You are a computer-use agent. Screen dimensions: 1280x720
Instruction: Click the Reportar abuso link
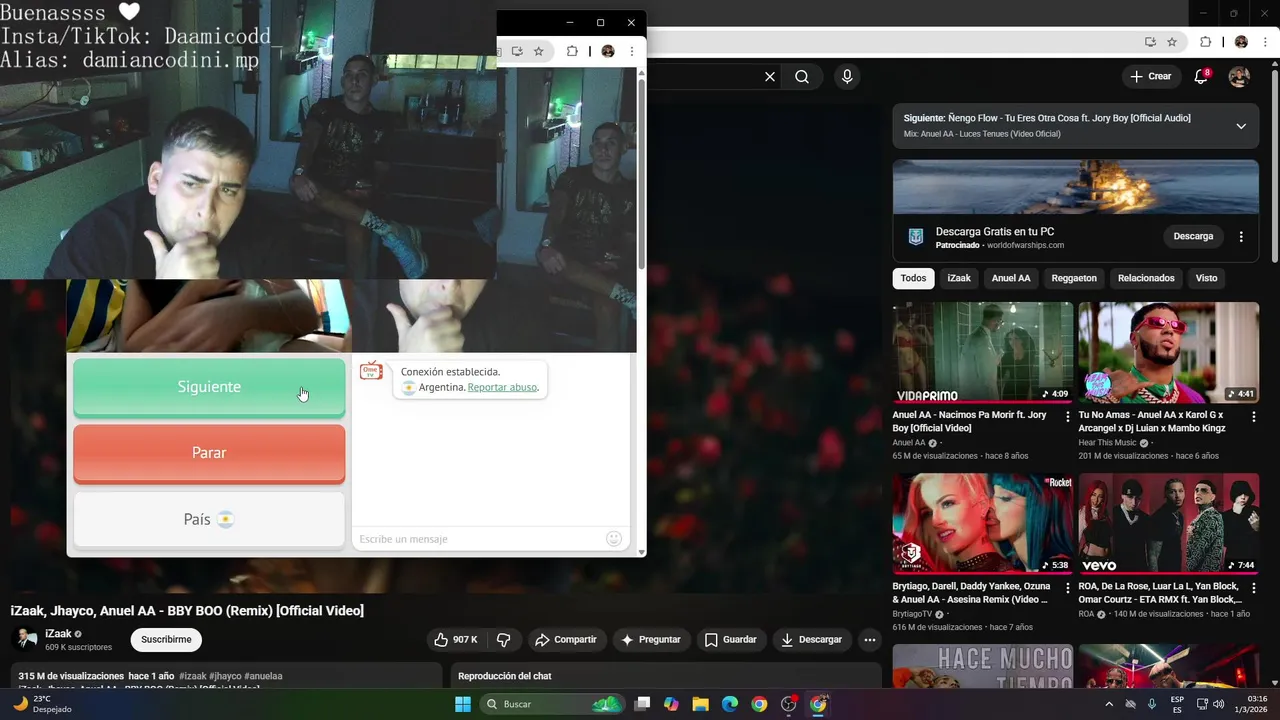tap(502, 387)
